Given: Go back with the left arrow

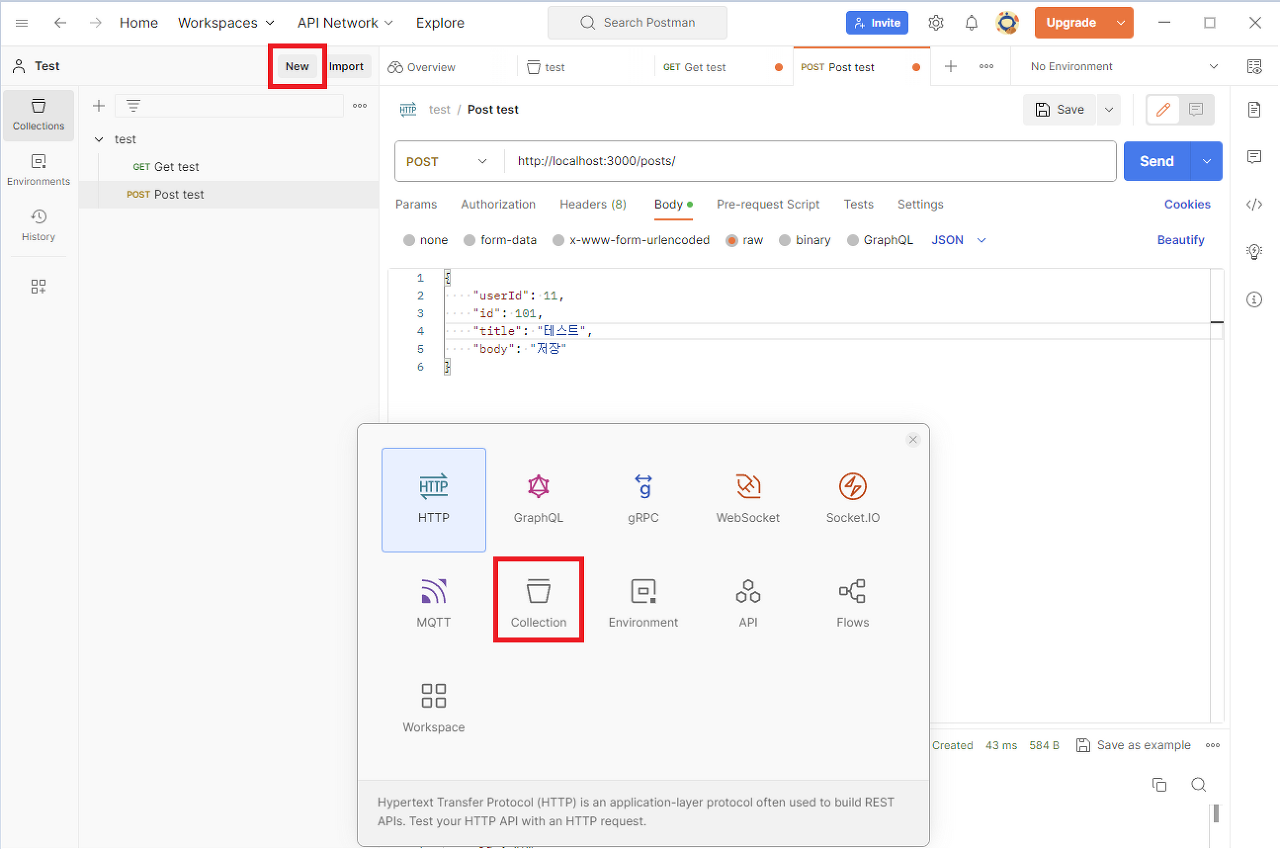Looking at the screenshot, I should pyautogui.click(x=60, y=22).
